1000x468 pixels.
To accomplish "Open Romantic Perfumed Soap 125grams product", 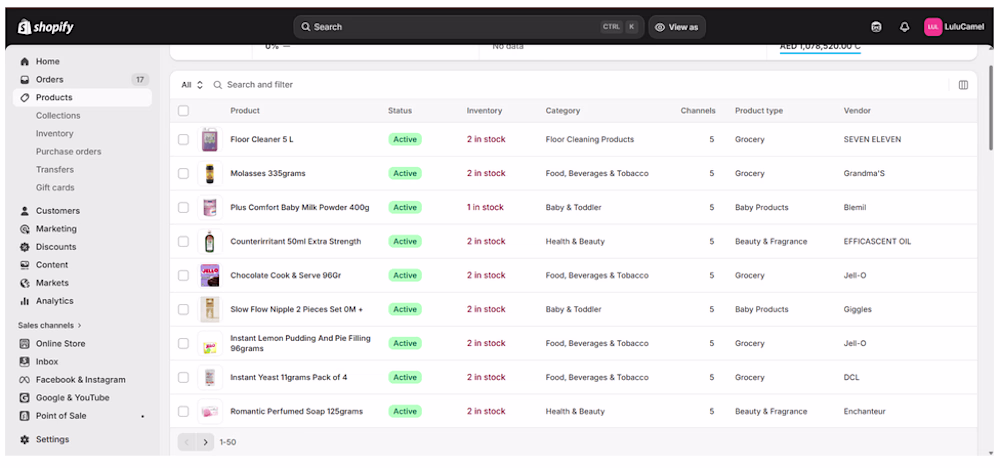I will click(297, 411).
